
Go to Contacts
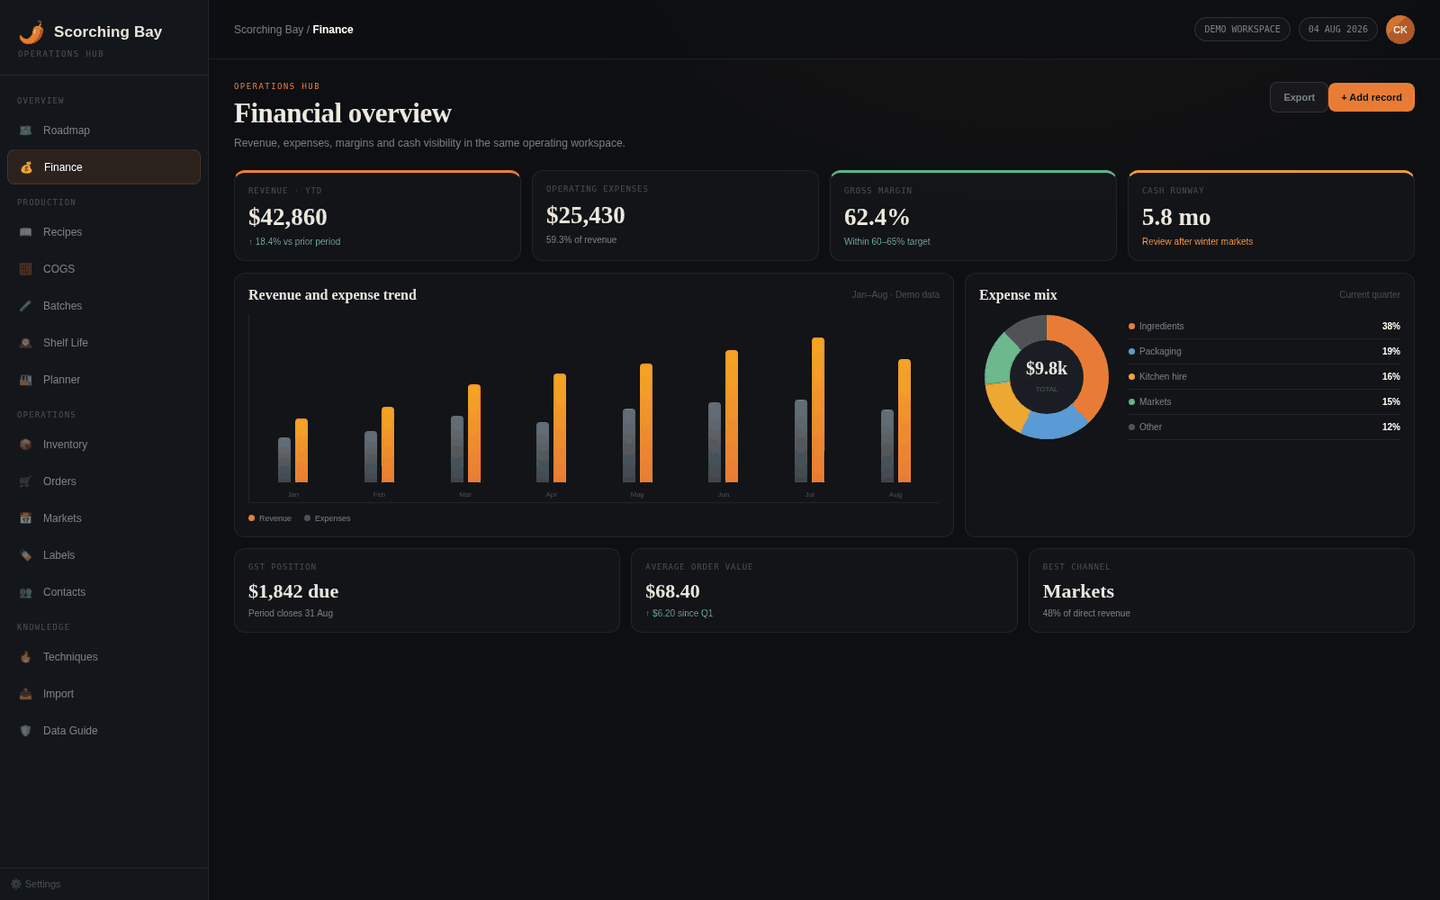click(104, 593)
